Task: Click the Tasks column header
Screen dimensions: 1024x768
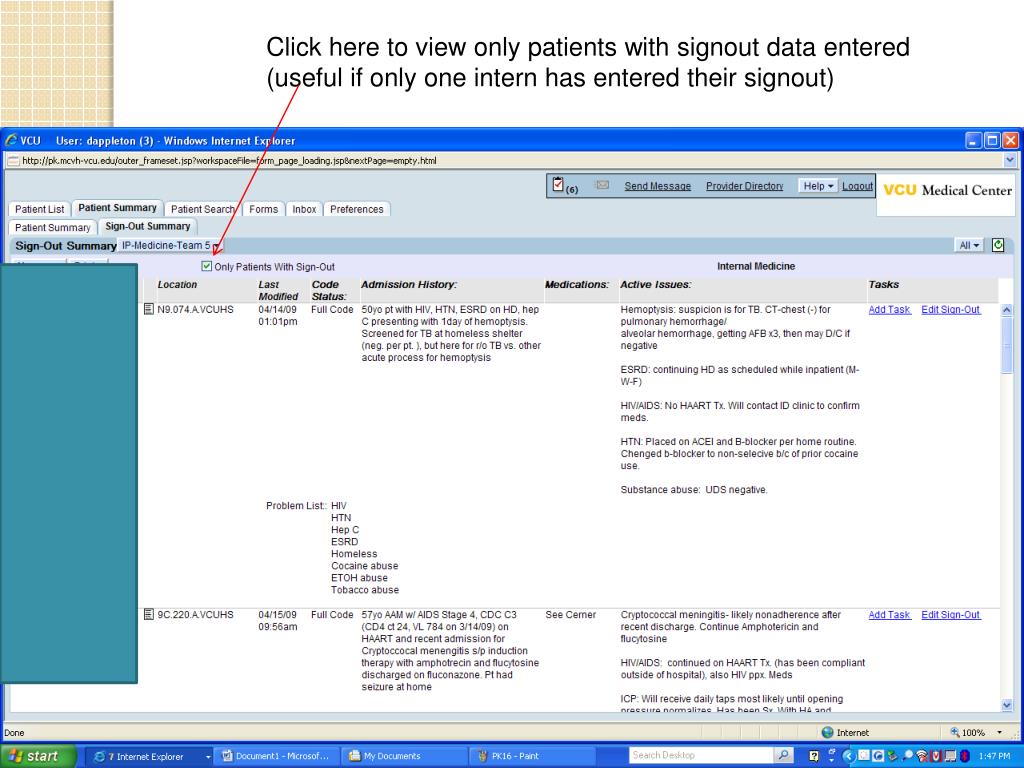Action: [x=884, y=285]
